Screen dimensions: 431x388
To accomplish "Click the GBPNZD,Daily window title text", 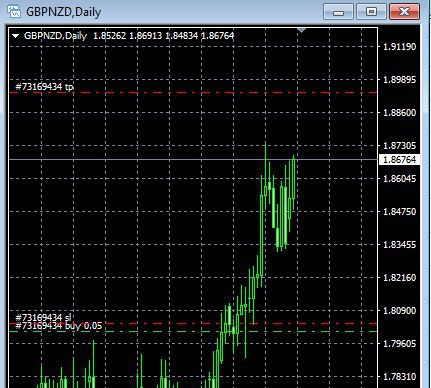I will pyautogui.click(x=63, y=12).
